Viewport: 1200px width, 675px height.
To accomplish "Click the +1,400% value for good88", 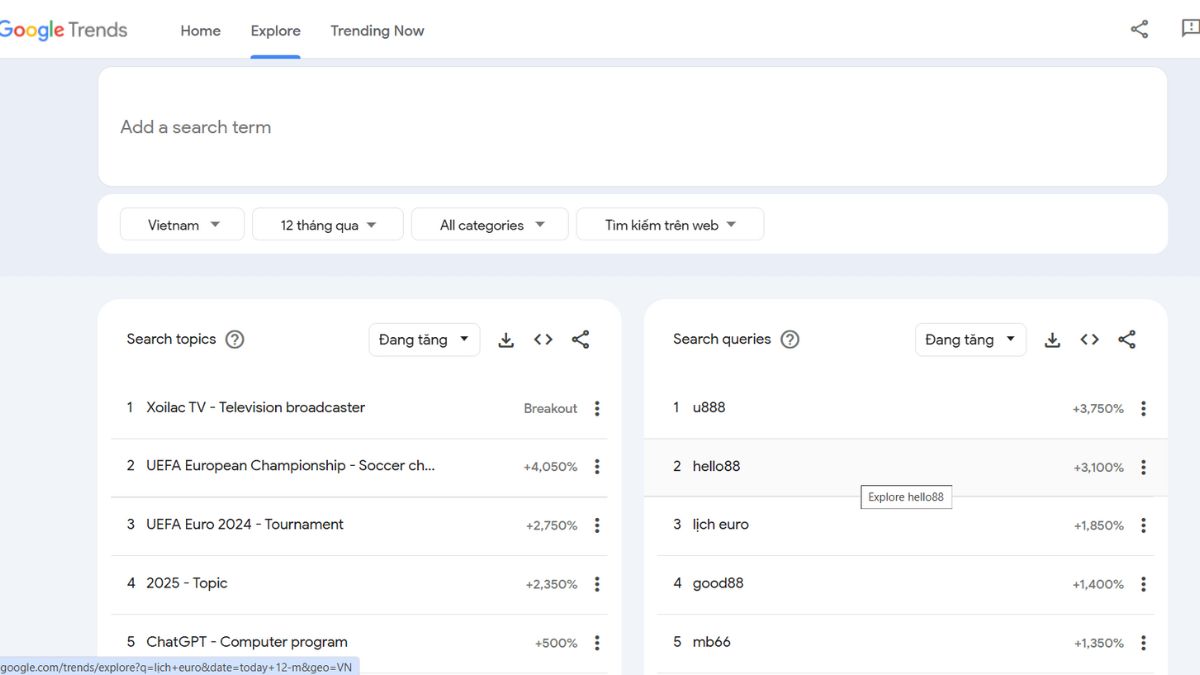I will tap(1098, 584).
